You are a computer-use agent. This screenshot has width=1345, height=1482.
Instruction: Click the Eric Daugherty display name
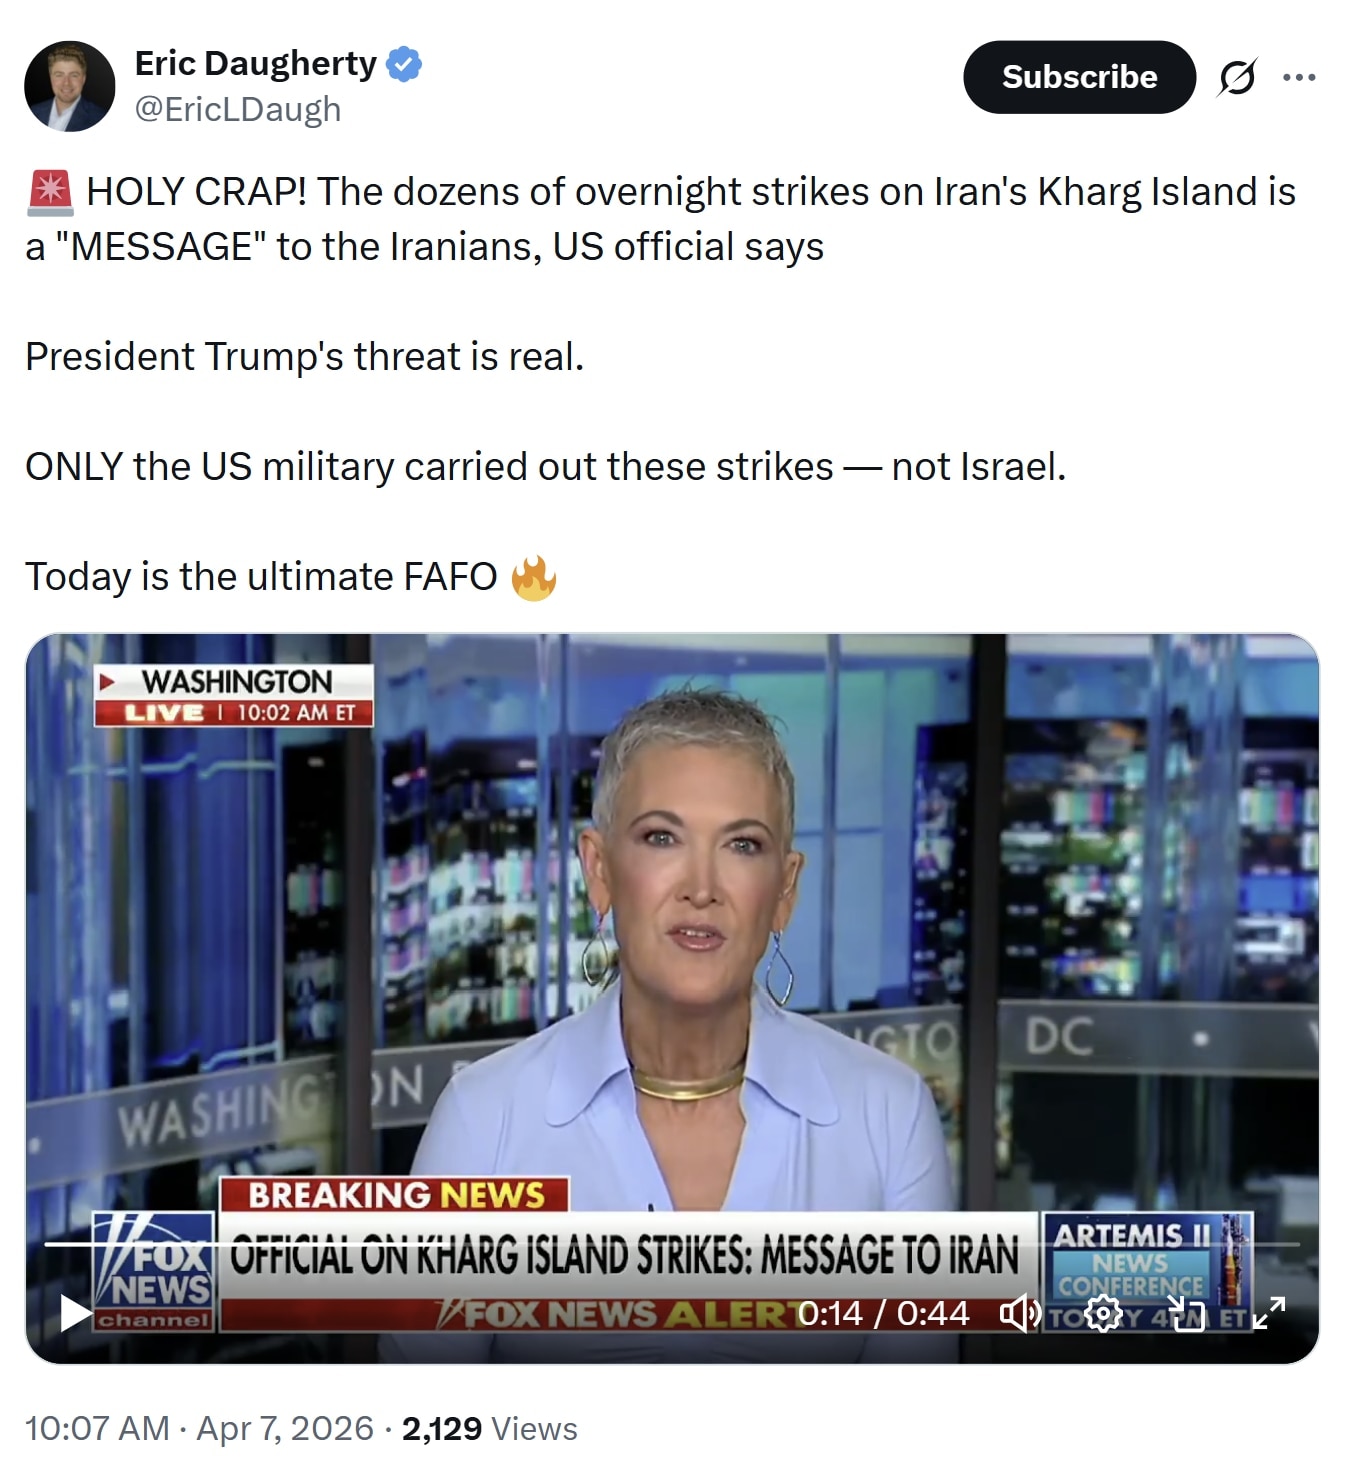256,63
